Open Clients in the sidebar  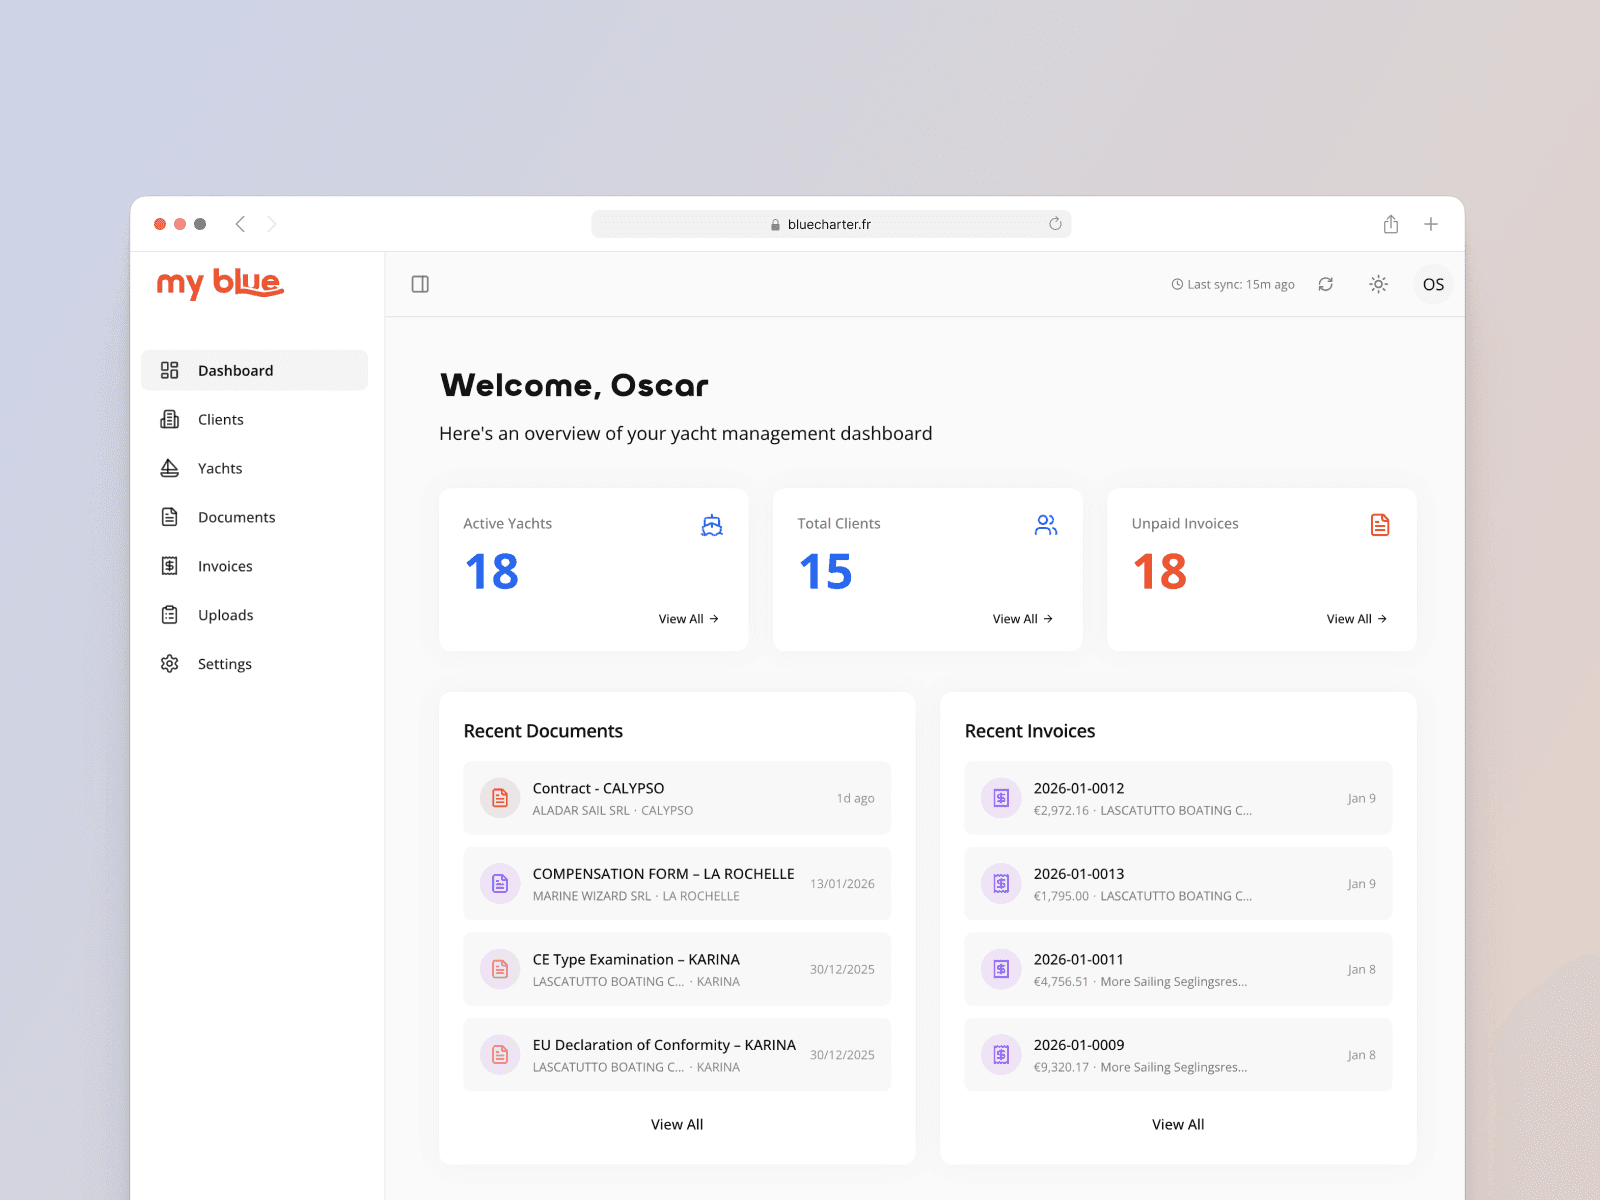click(x=254, y=419)
